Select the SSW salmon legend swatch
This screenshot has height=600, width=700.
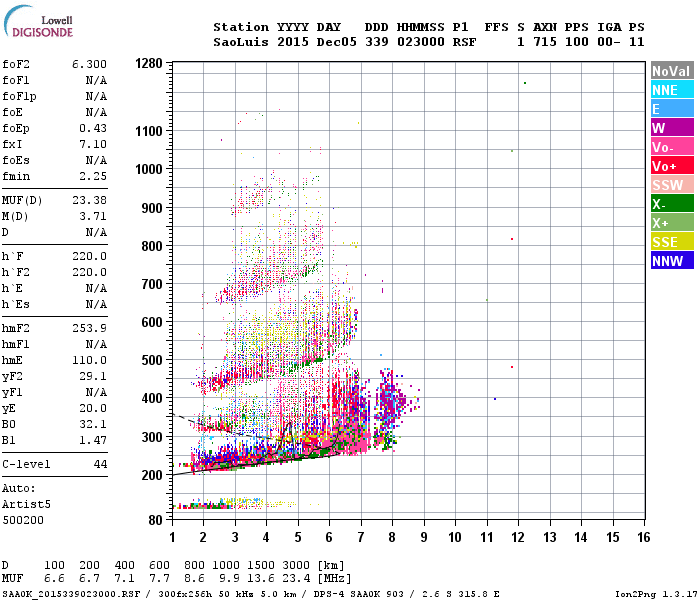coord(672,185)
